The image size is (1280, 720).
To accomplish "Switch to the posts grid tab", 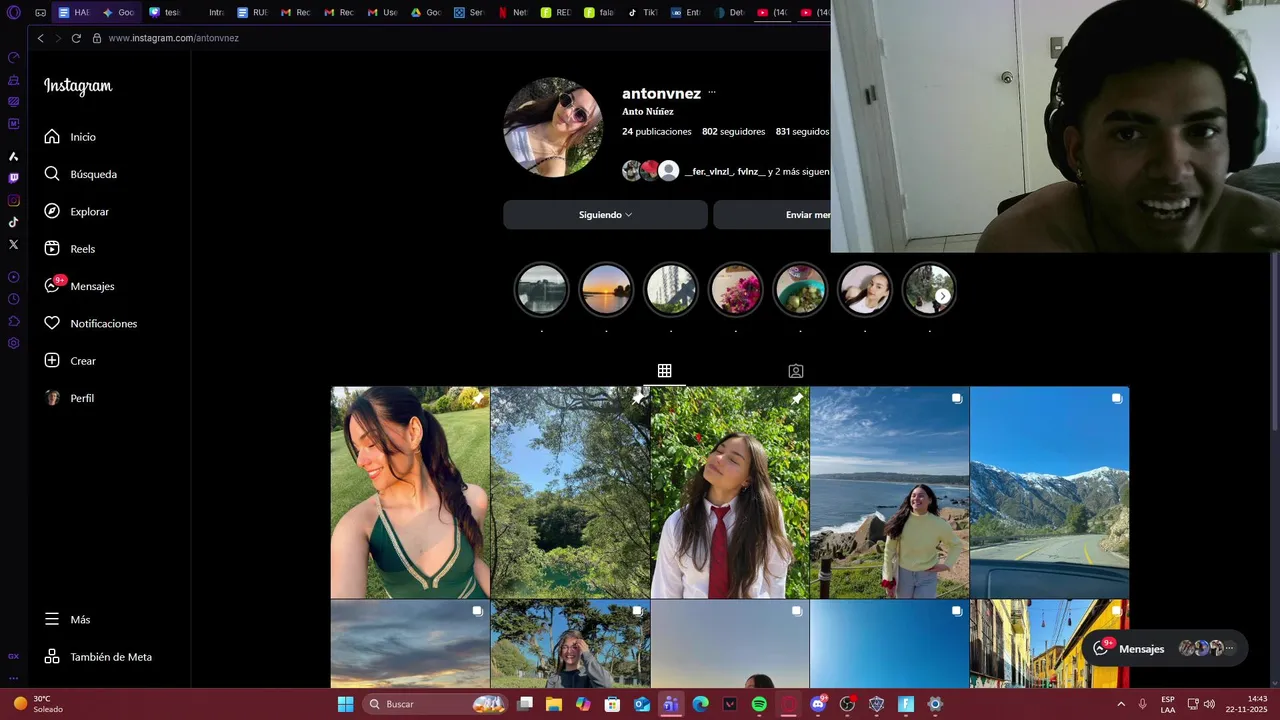I will point(664,371).
